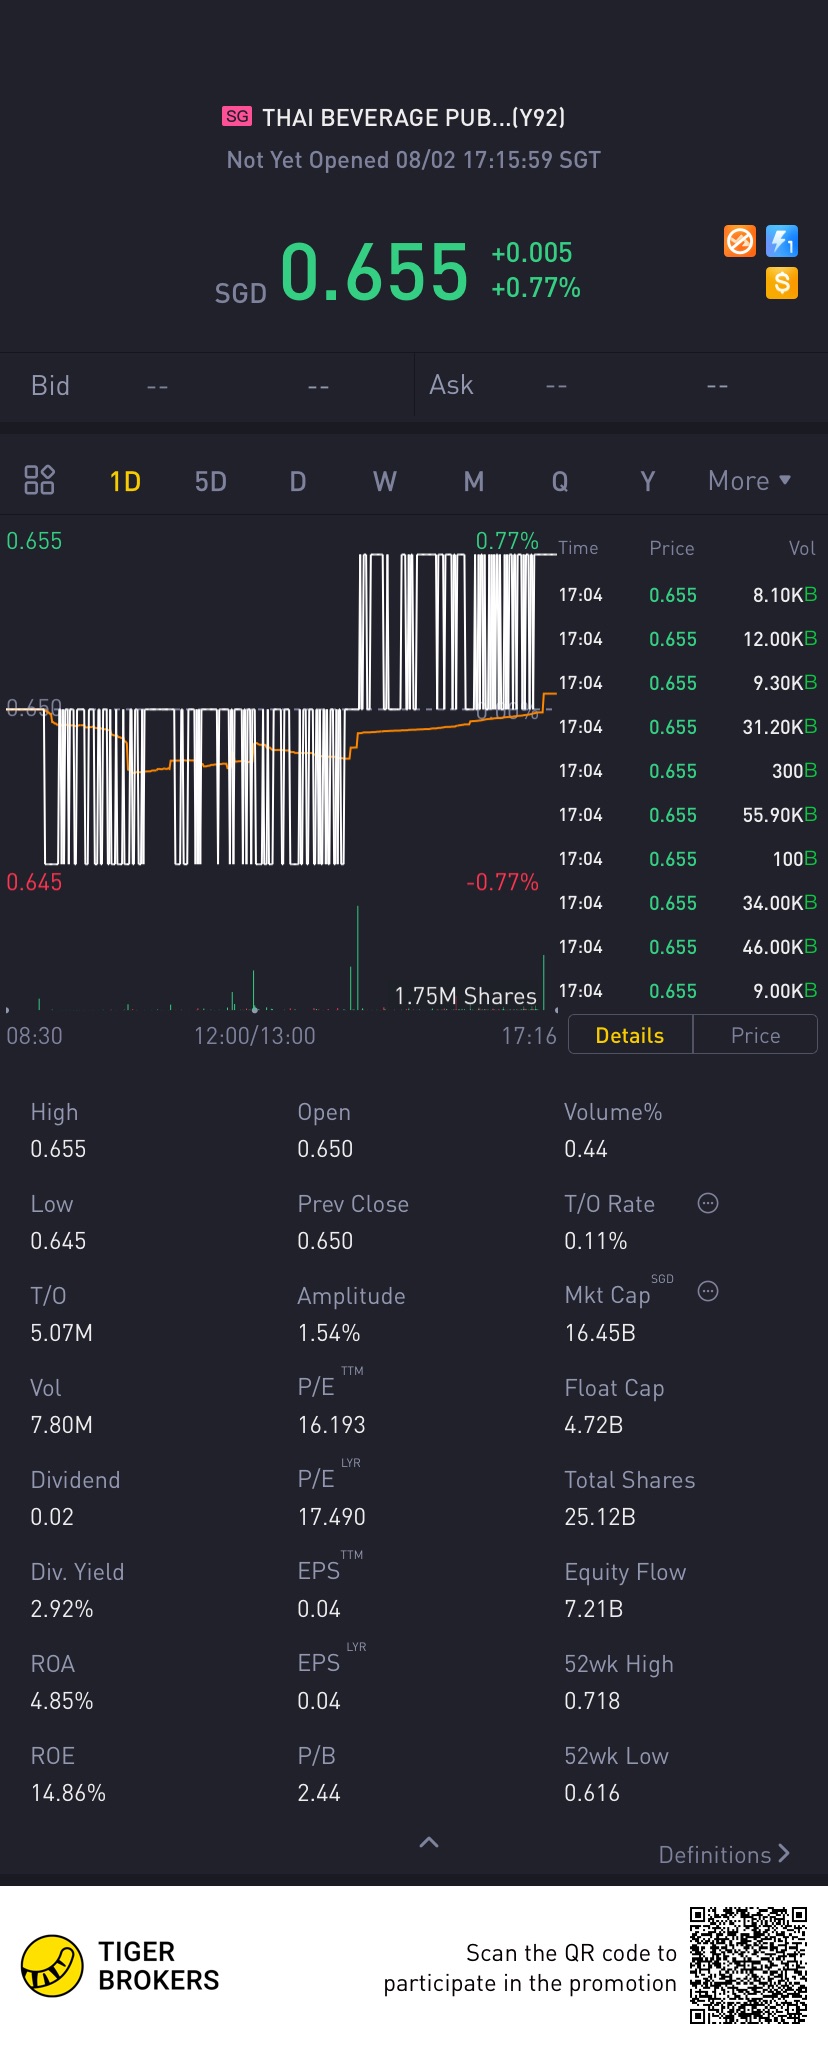This screenshot has height=2046, width=828.
Task: Tap the yellow dollar sign icon
Action: pos(782,283)
